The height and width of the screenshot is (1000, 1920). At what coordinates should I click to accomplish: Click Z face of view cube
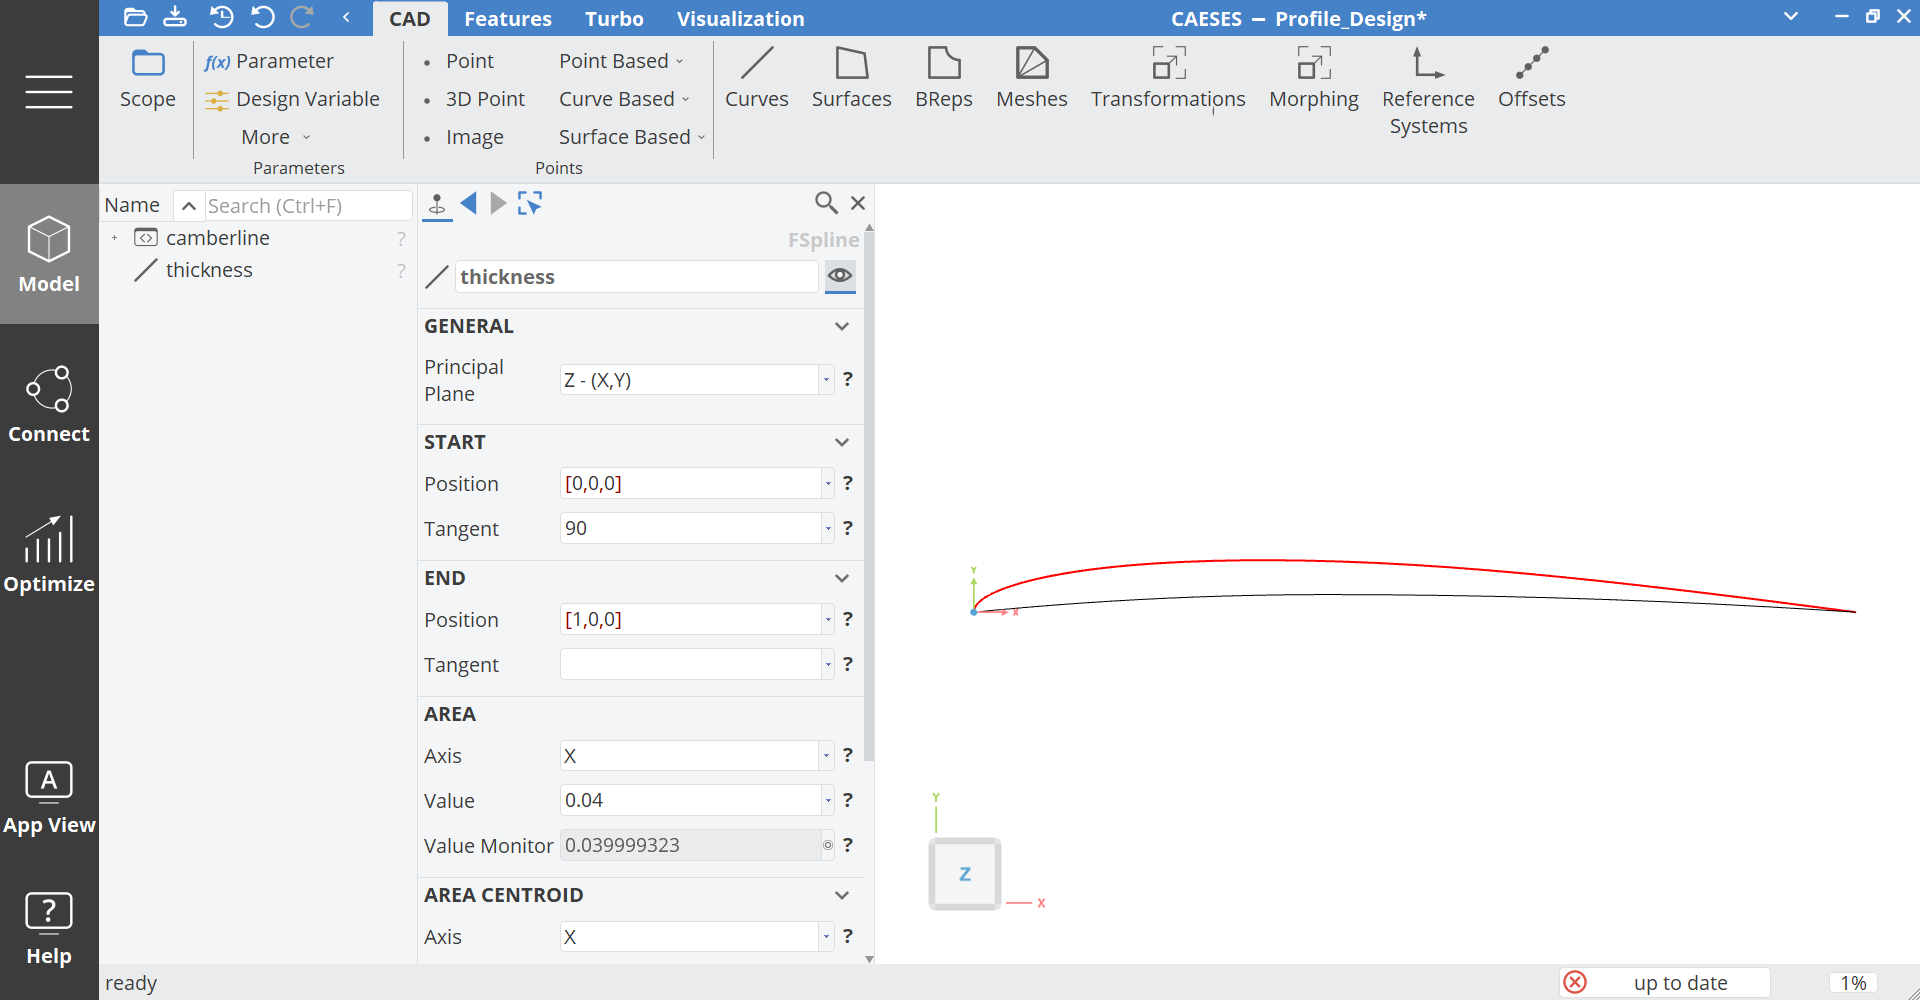pos(964,874)
